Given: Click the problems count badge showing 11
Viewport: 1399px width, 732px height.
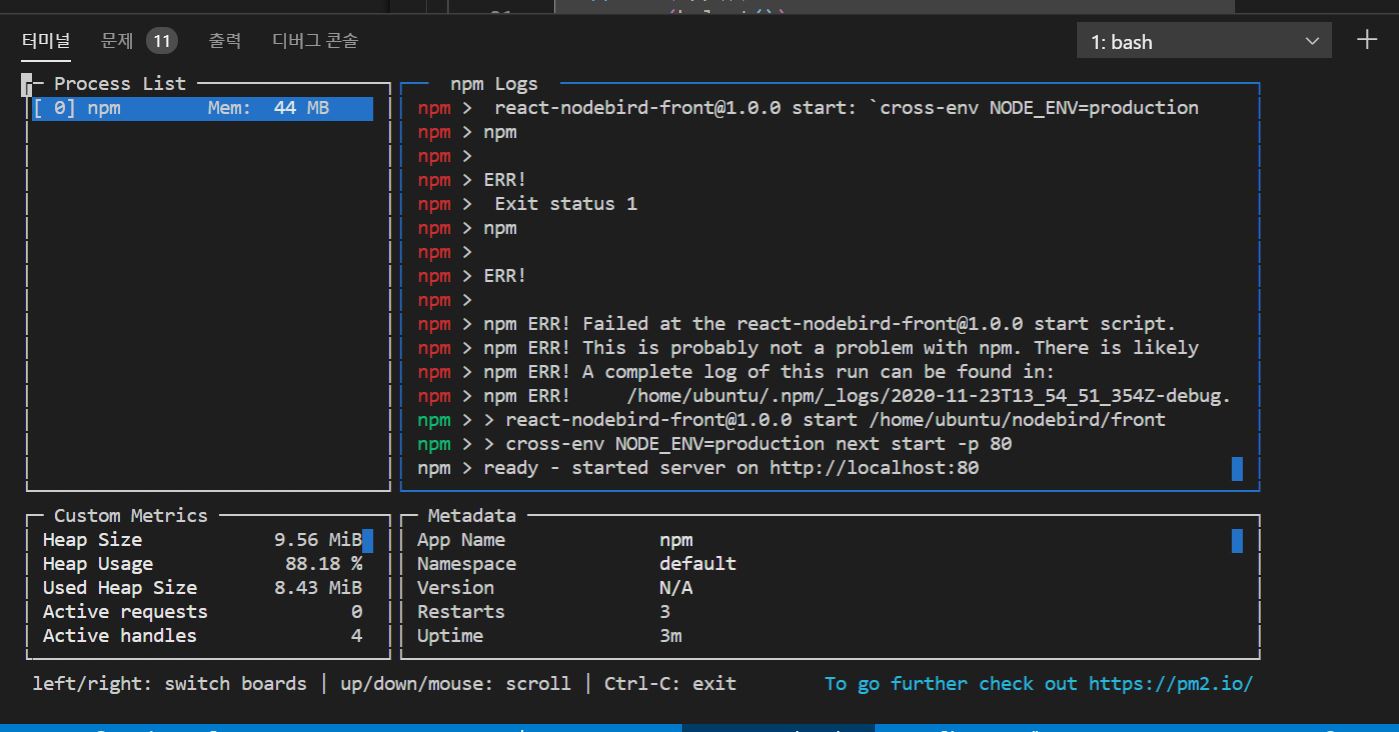Looking at the screenshot, I should pos(161,41).
